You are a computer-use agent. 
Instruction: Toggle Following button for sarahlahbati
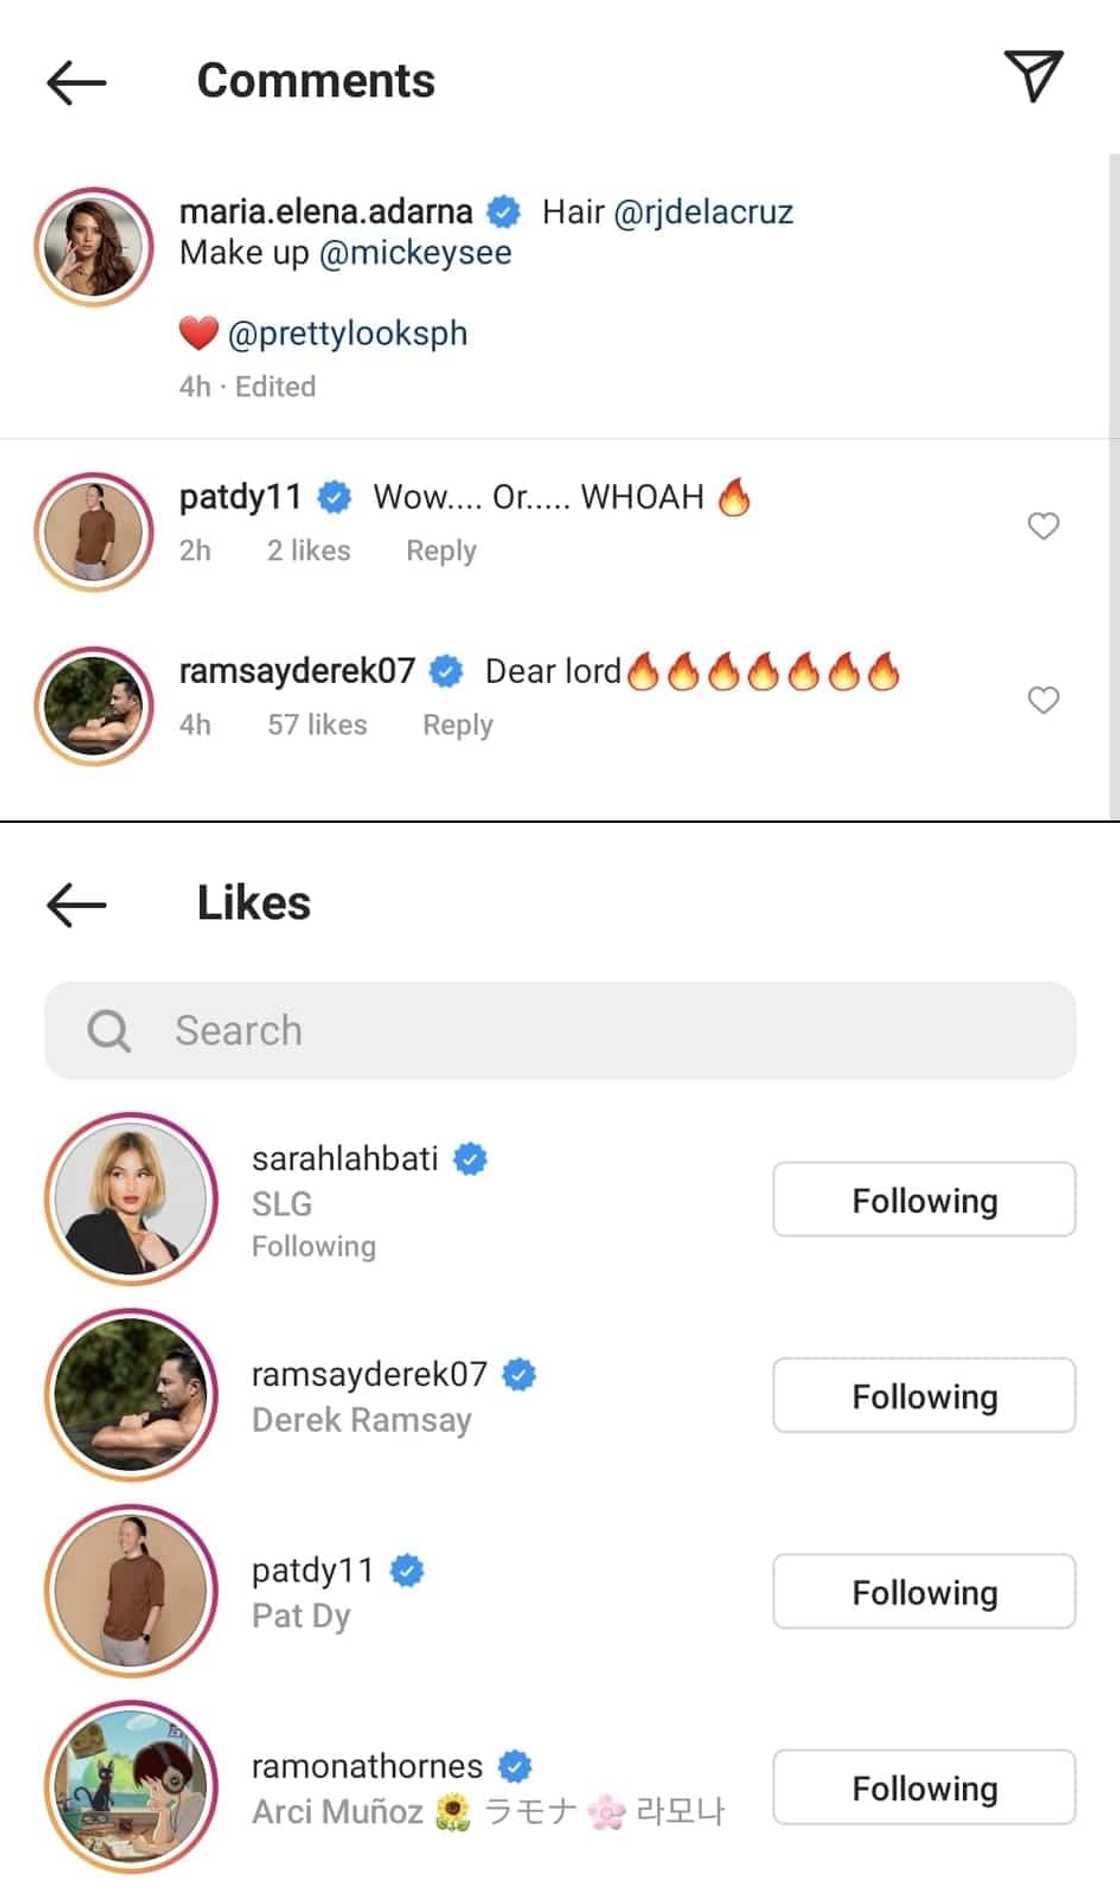tap(923, 1200)
